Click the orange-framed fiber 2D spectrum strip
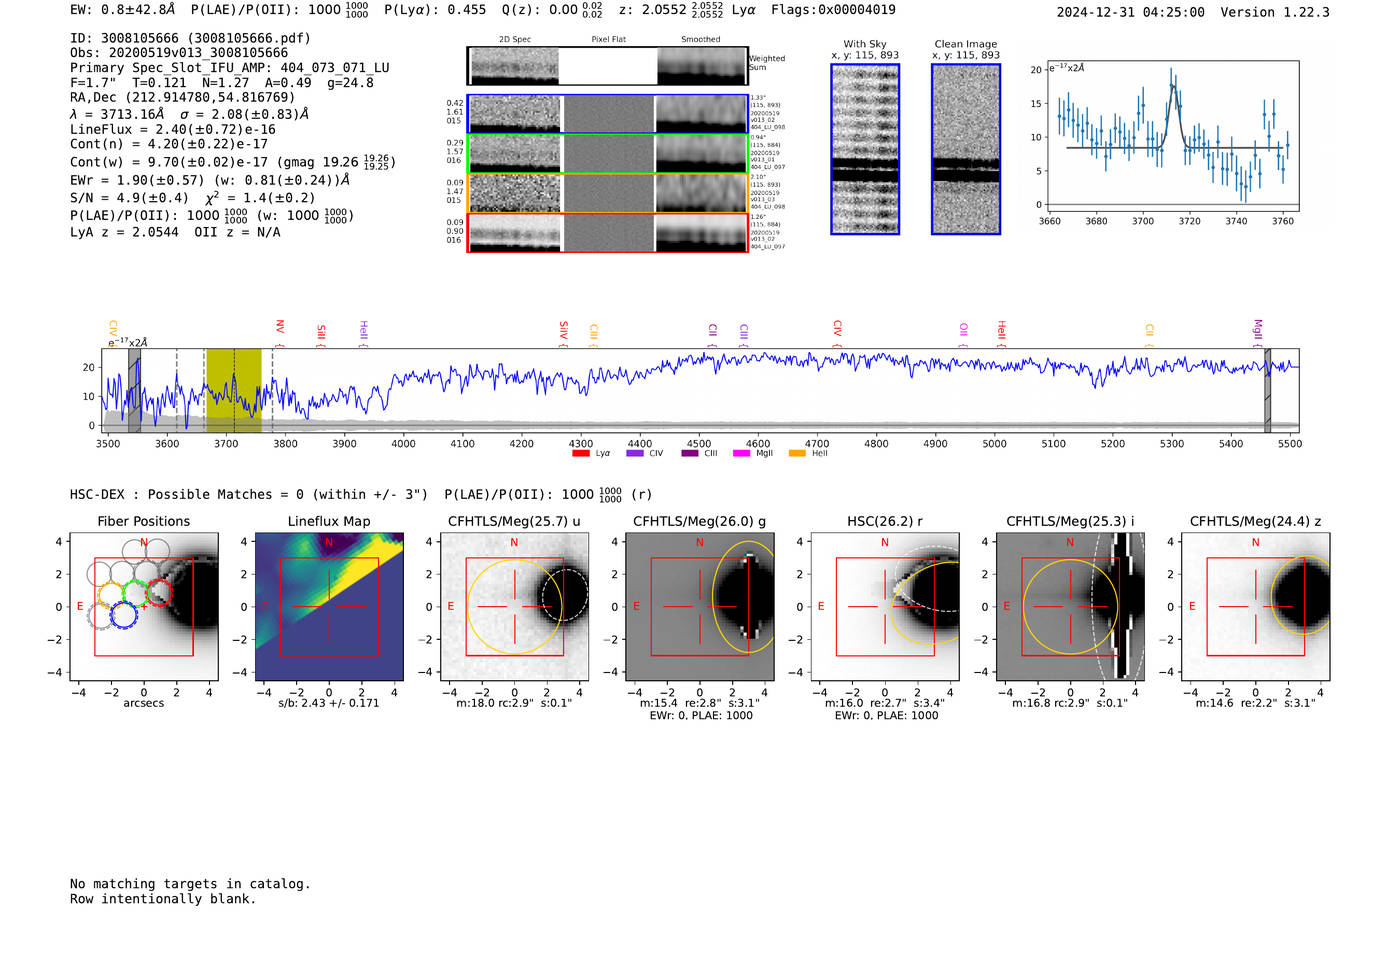The image size is (1400, 953). point(608,193)
